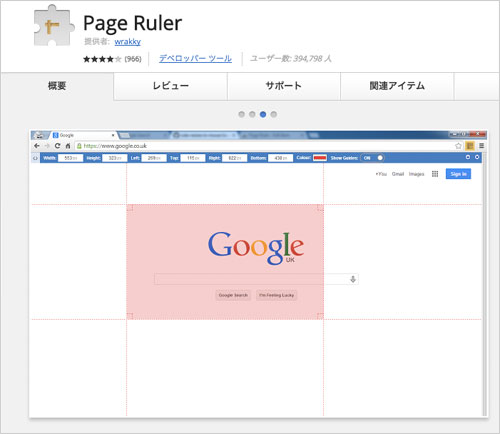Toggle the Show Guides ON switch

click(x=372, y=158)
